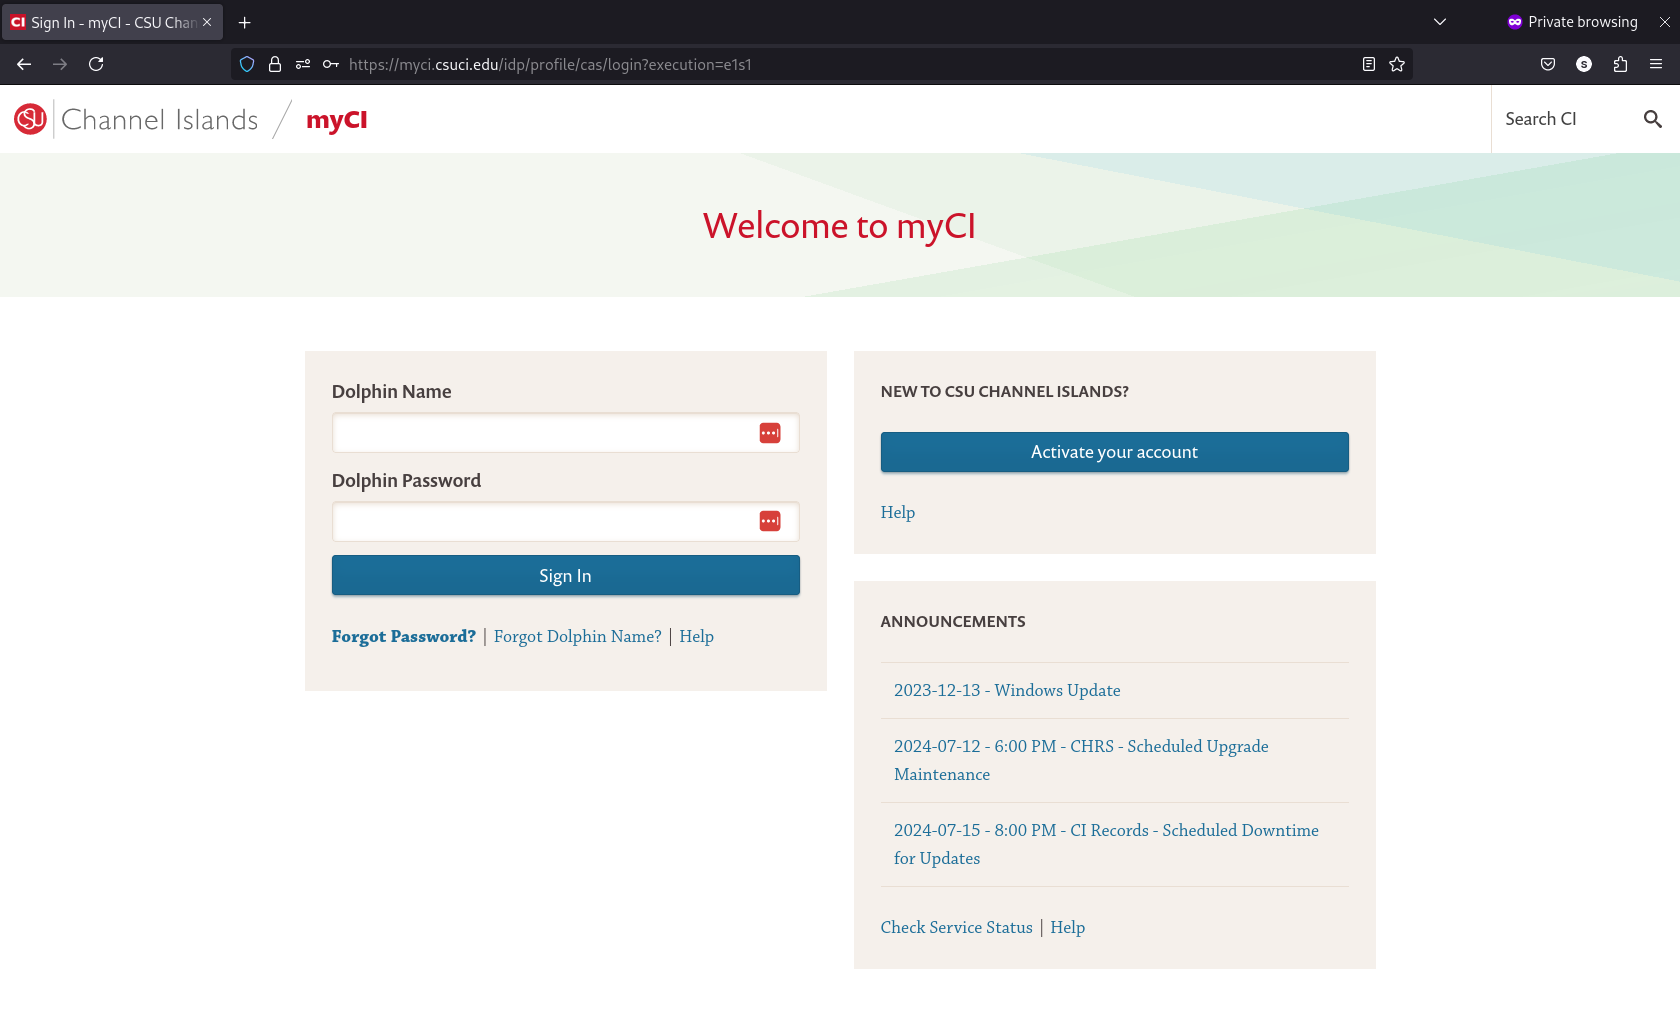Open Help link in Announcements panel

tap(1068, 928)
